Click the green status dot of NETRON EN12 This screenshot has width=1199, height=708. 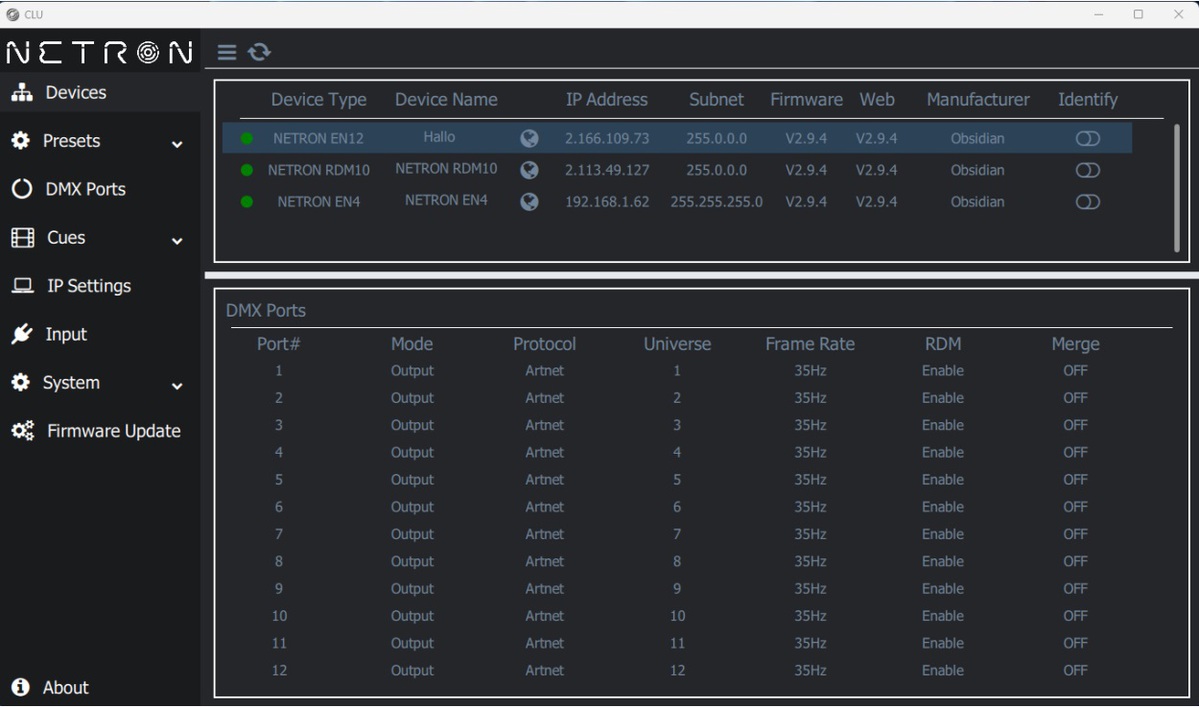(246, 138)
